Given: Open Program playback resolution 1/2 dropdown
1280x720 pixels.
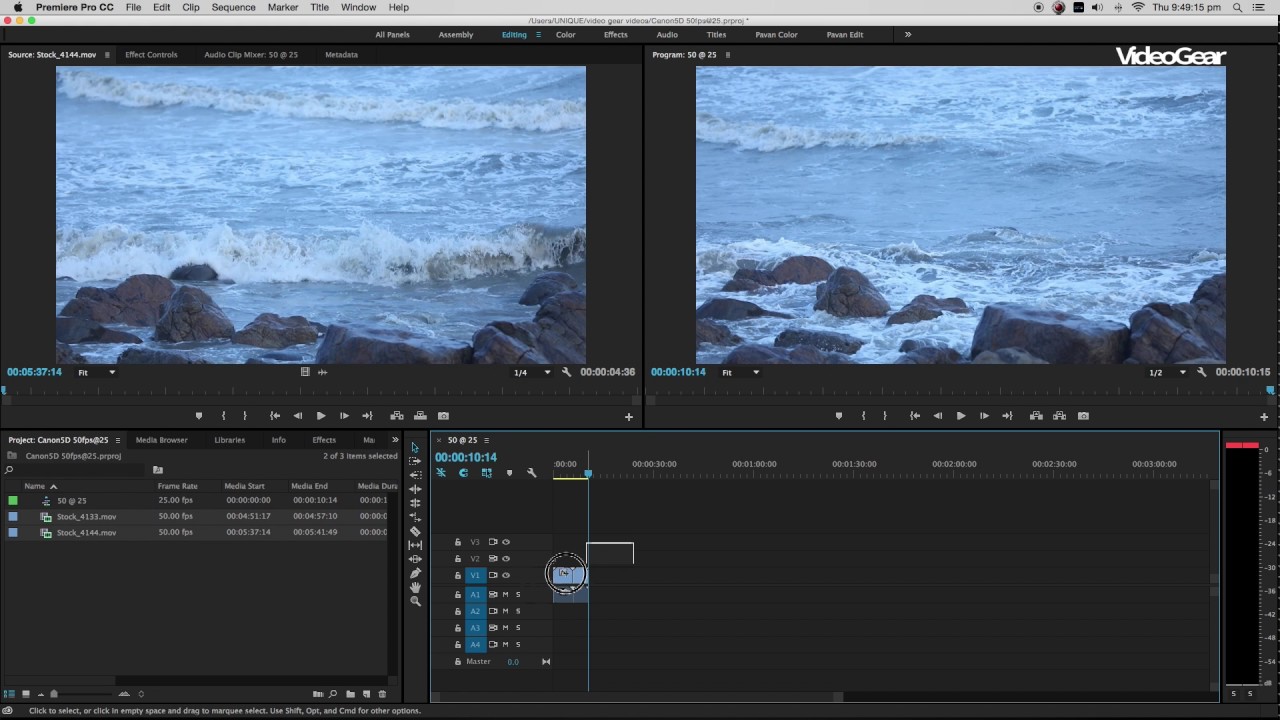Looking at the screenshot, I should click(1167, 372).
